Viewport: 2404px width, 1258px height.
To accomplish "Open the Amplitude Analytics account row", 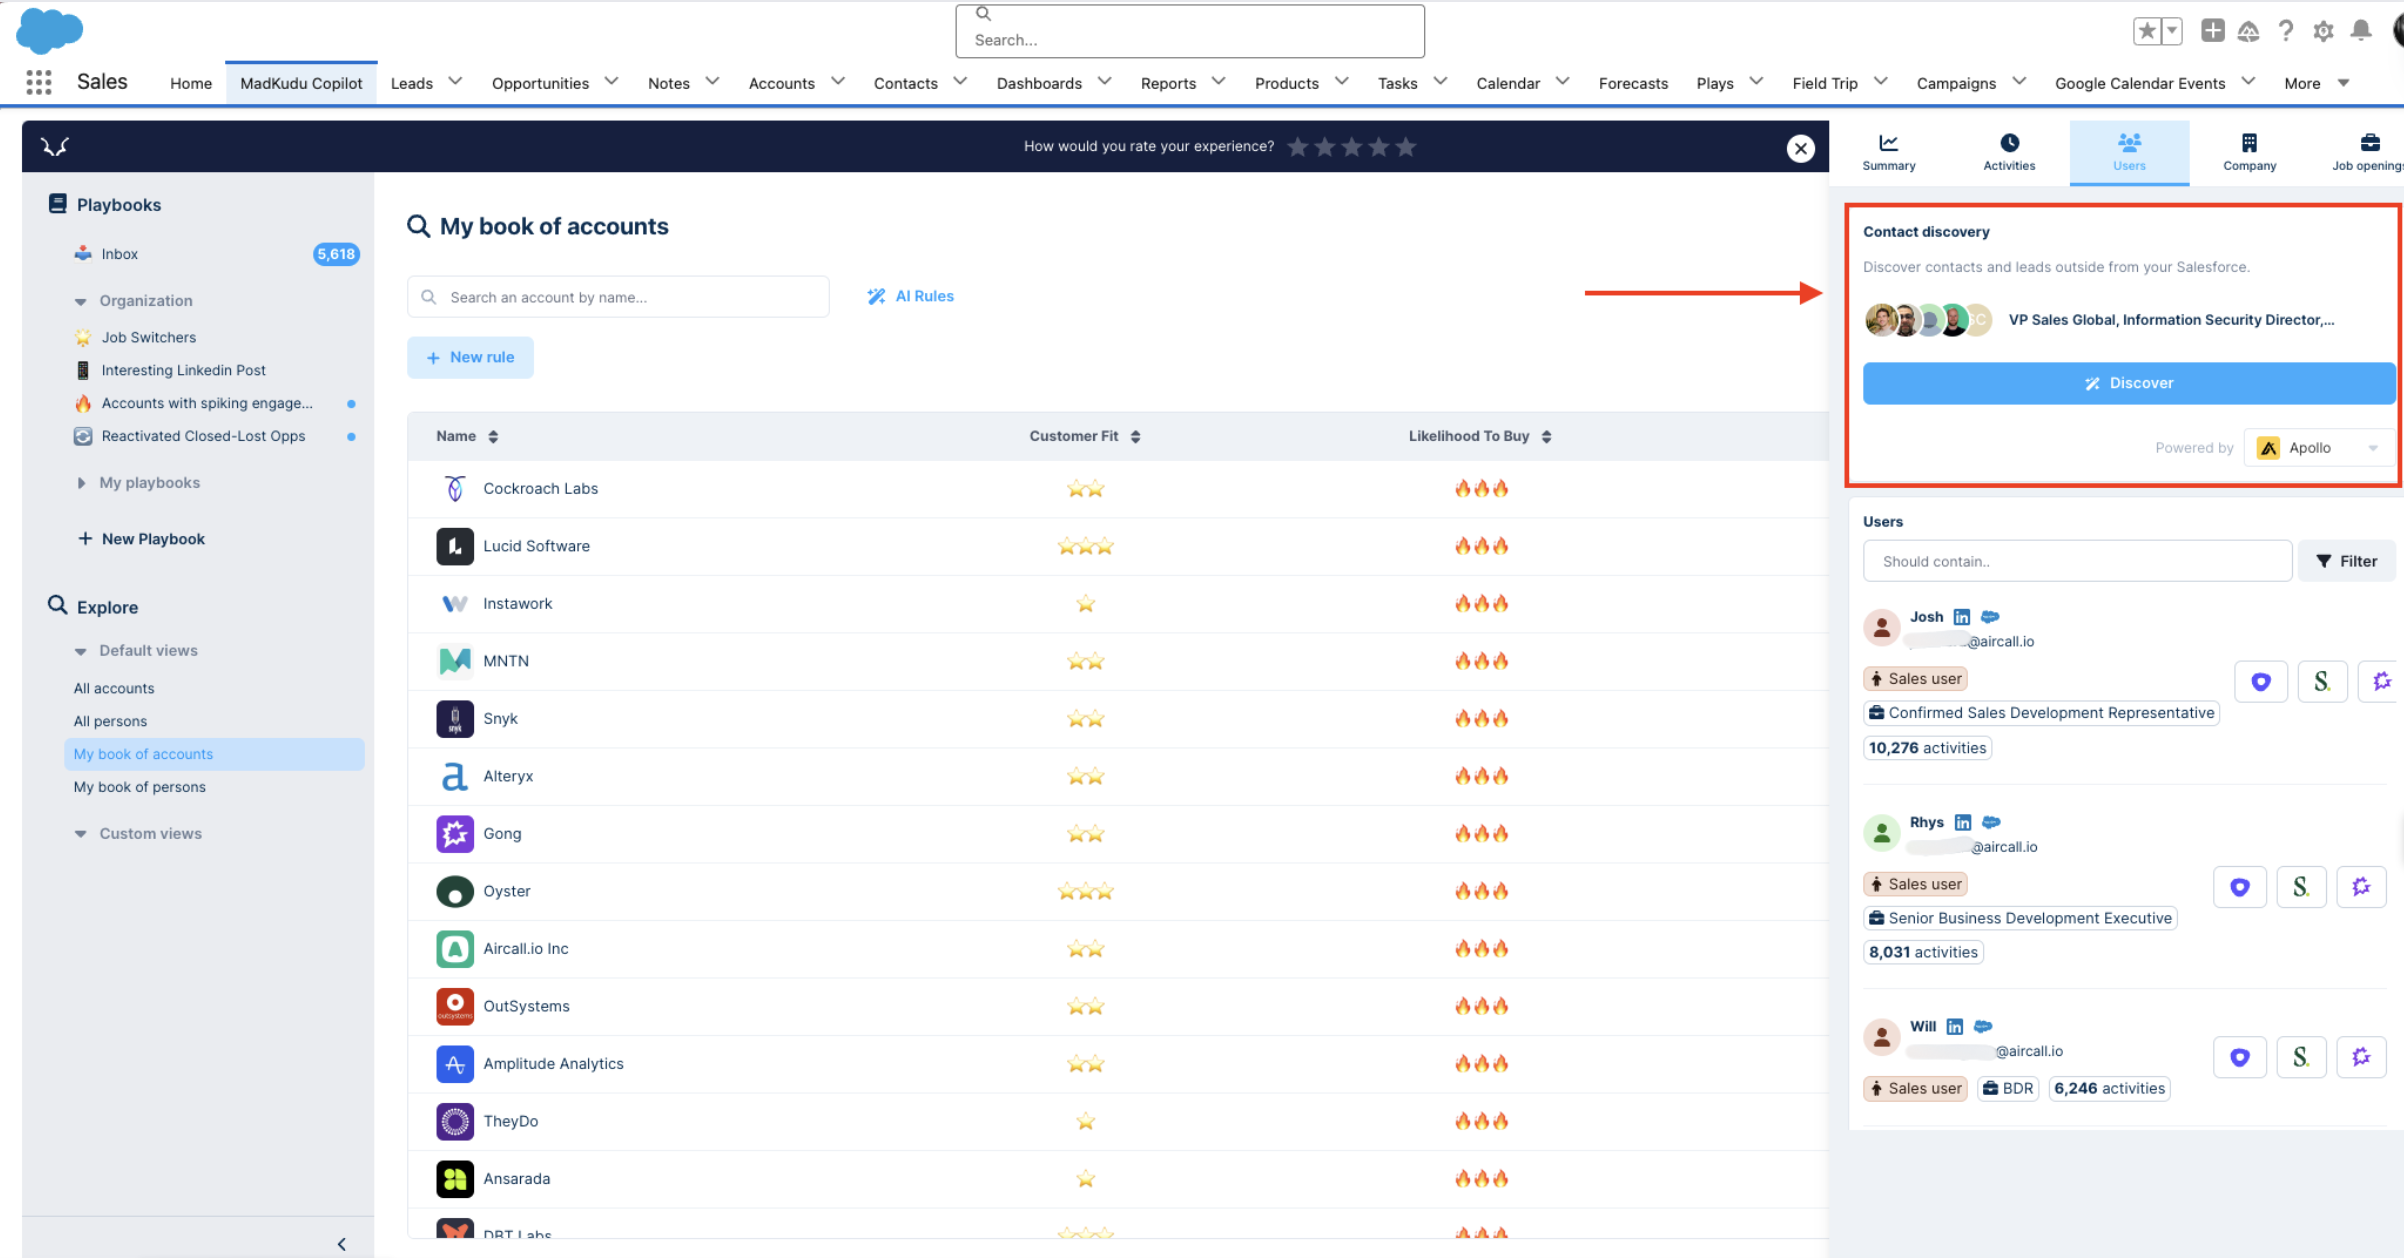I will (x=1117, y=1064).
